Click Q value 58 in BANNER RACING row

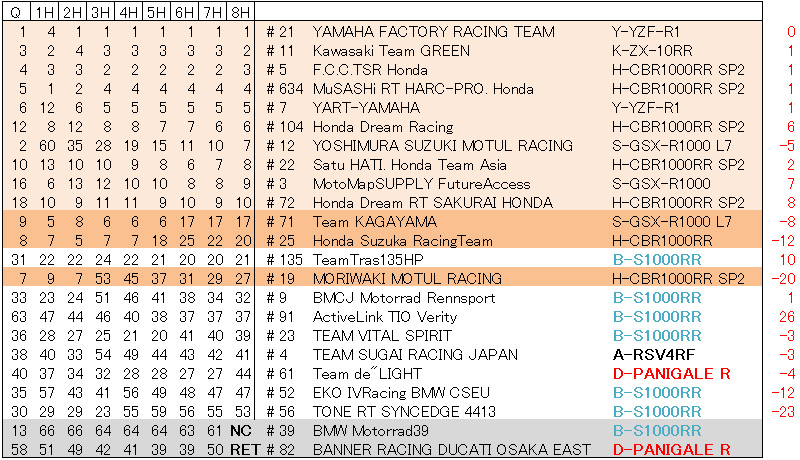point(19,450)
